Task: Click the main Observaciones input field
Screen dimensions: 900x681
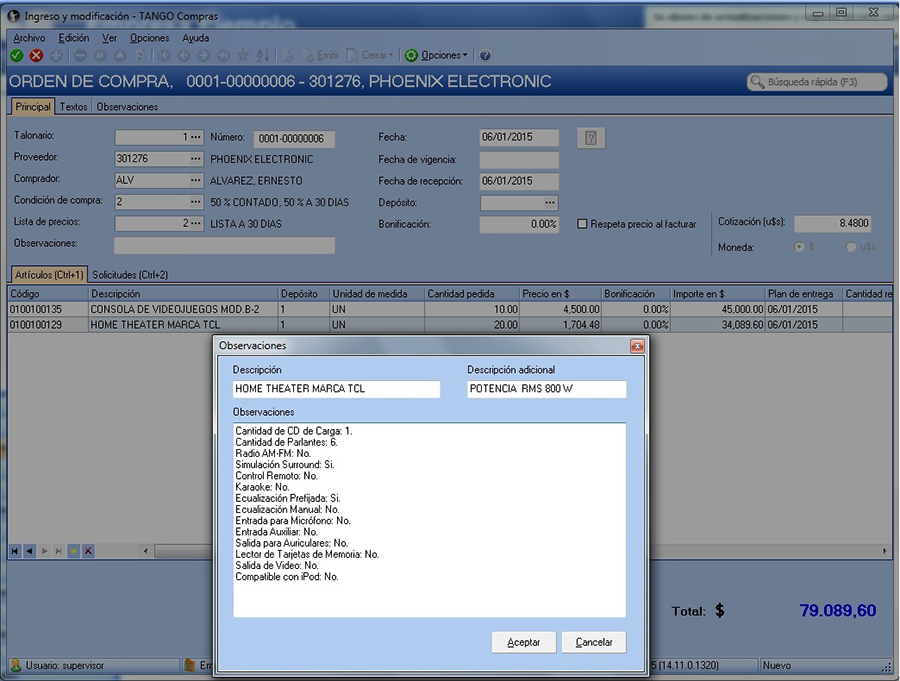Action: tap(224, 245)
